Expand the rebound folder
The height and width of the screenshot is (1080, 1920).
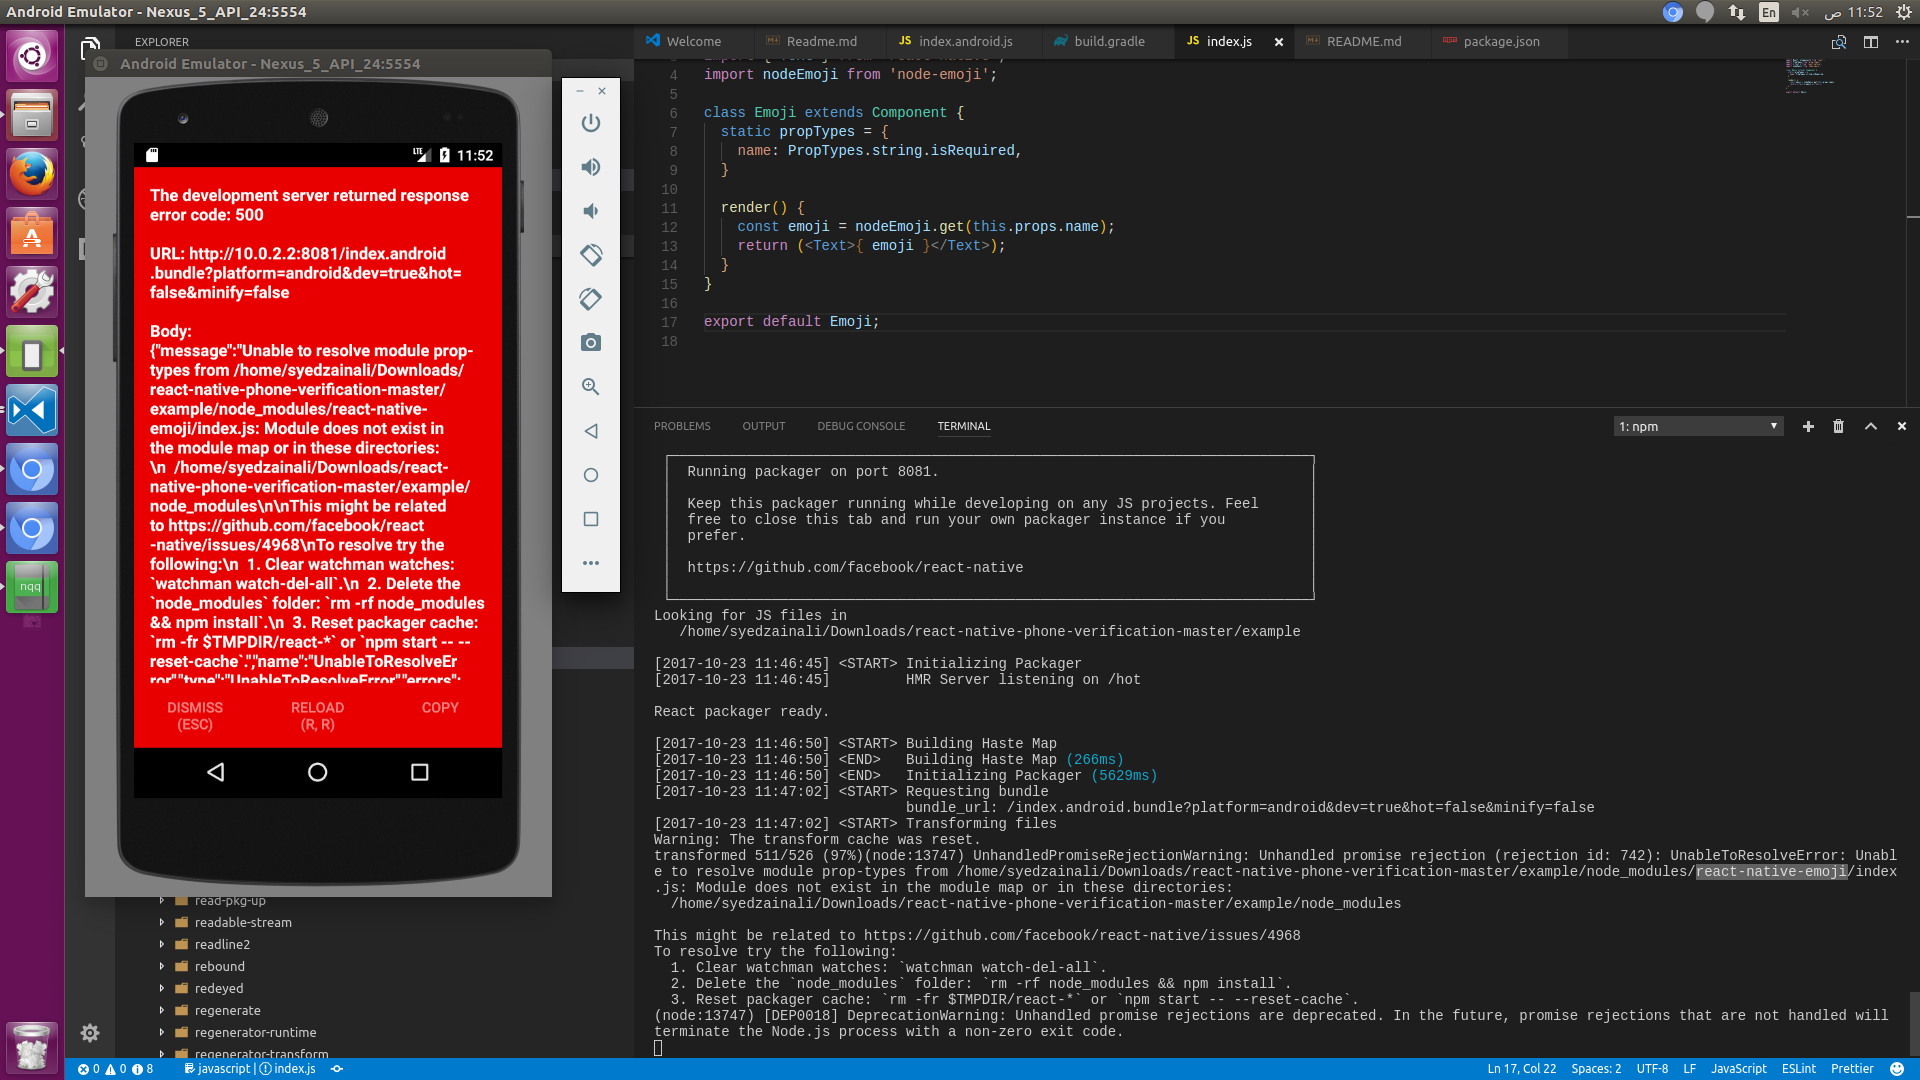coord(219,967)
